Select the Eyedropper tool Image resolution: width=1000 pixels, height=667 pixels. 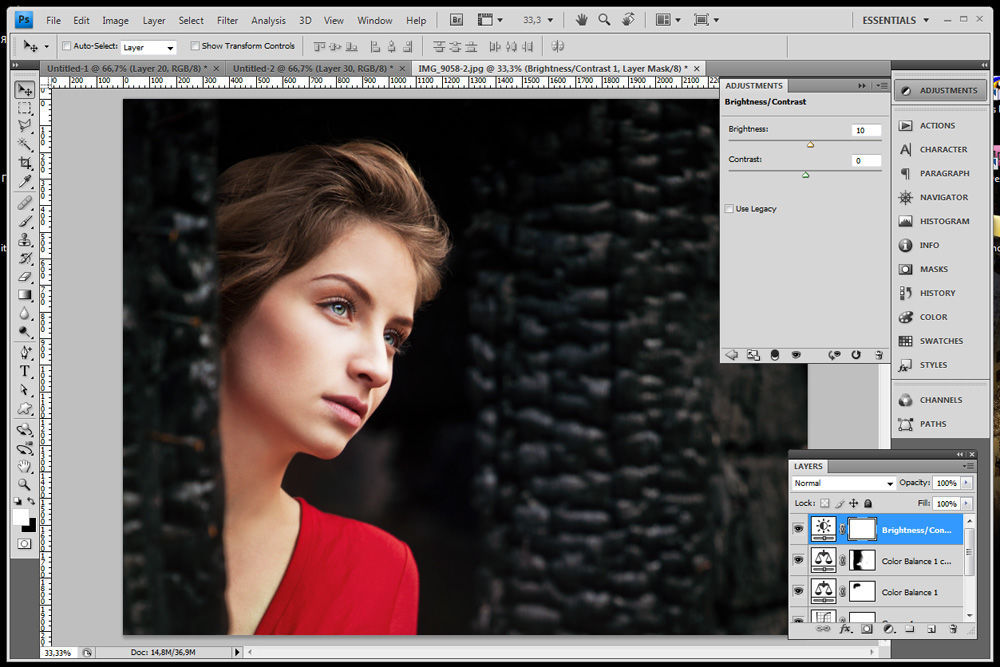pos(25,181)
